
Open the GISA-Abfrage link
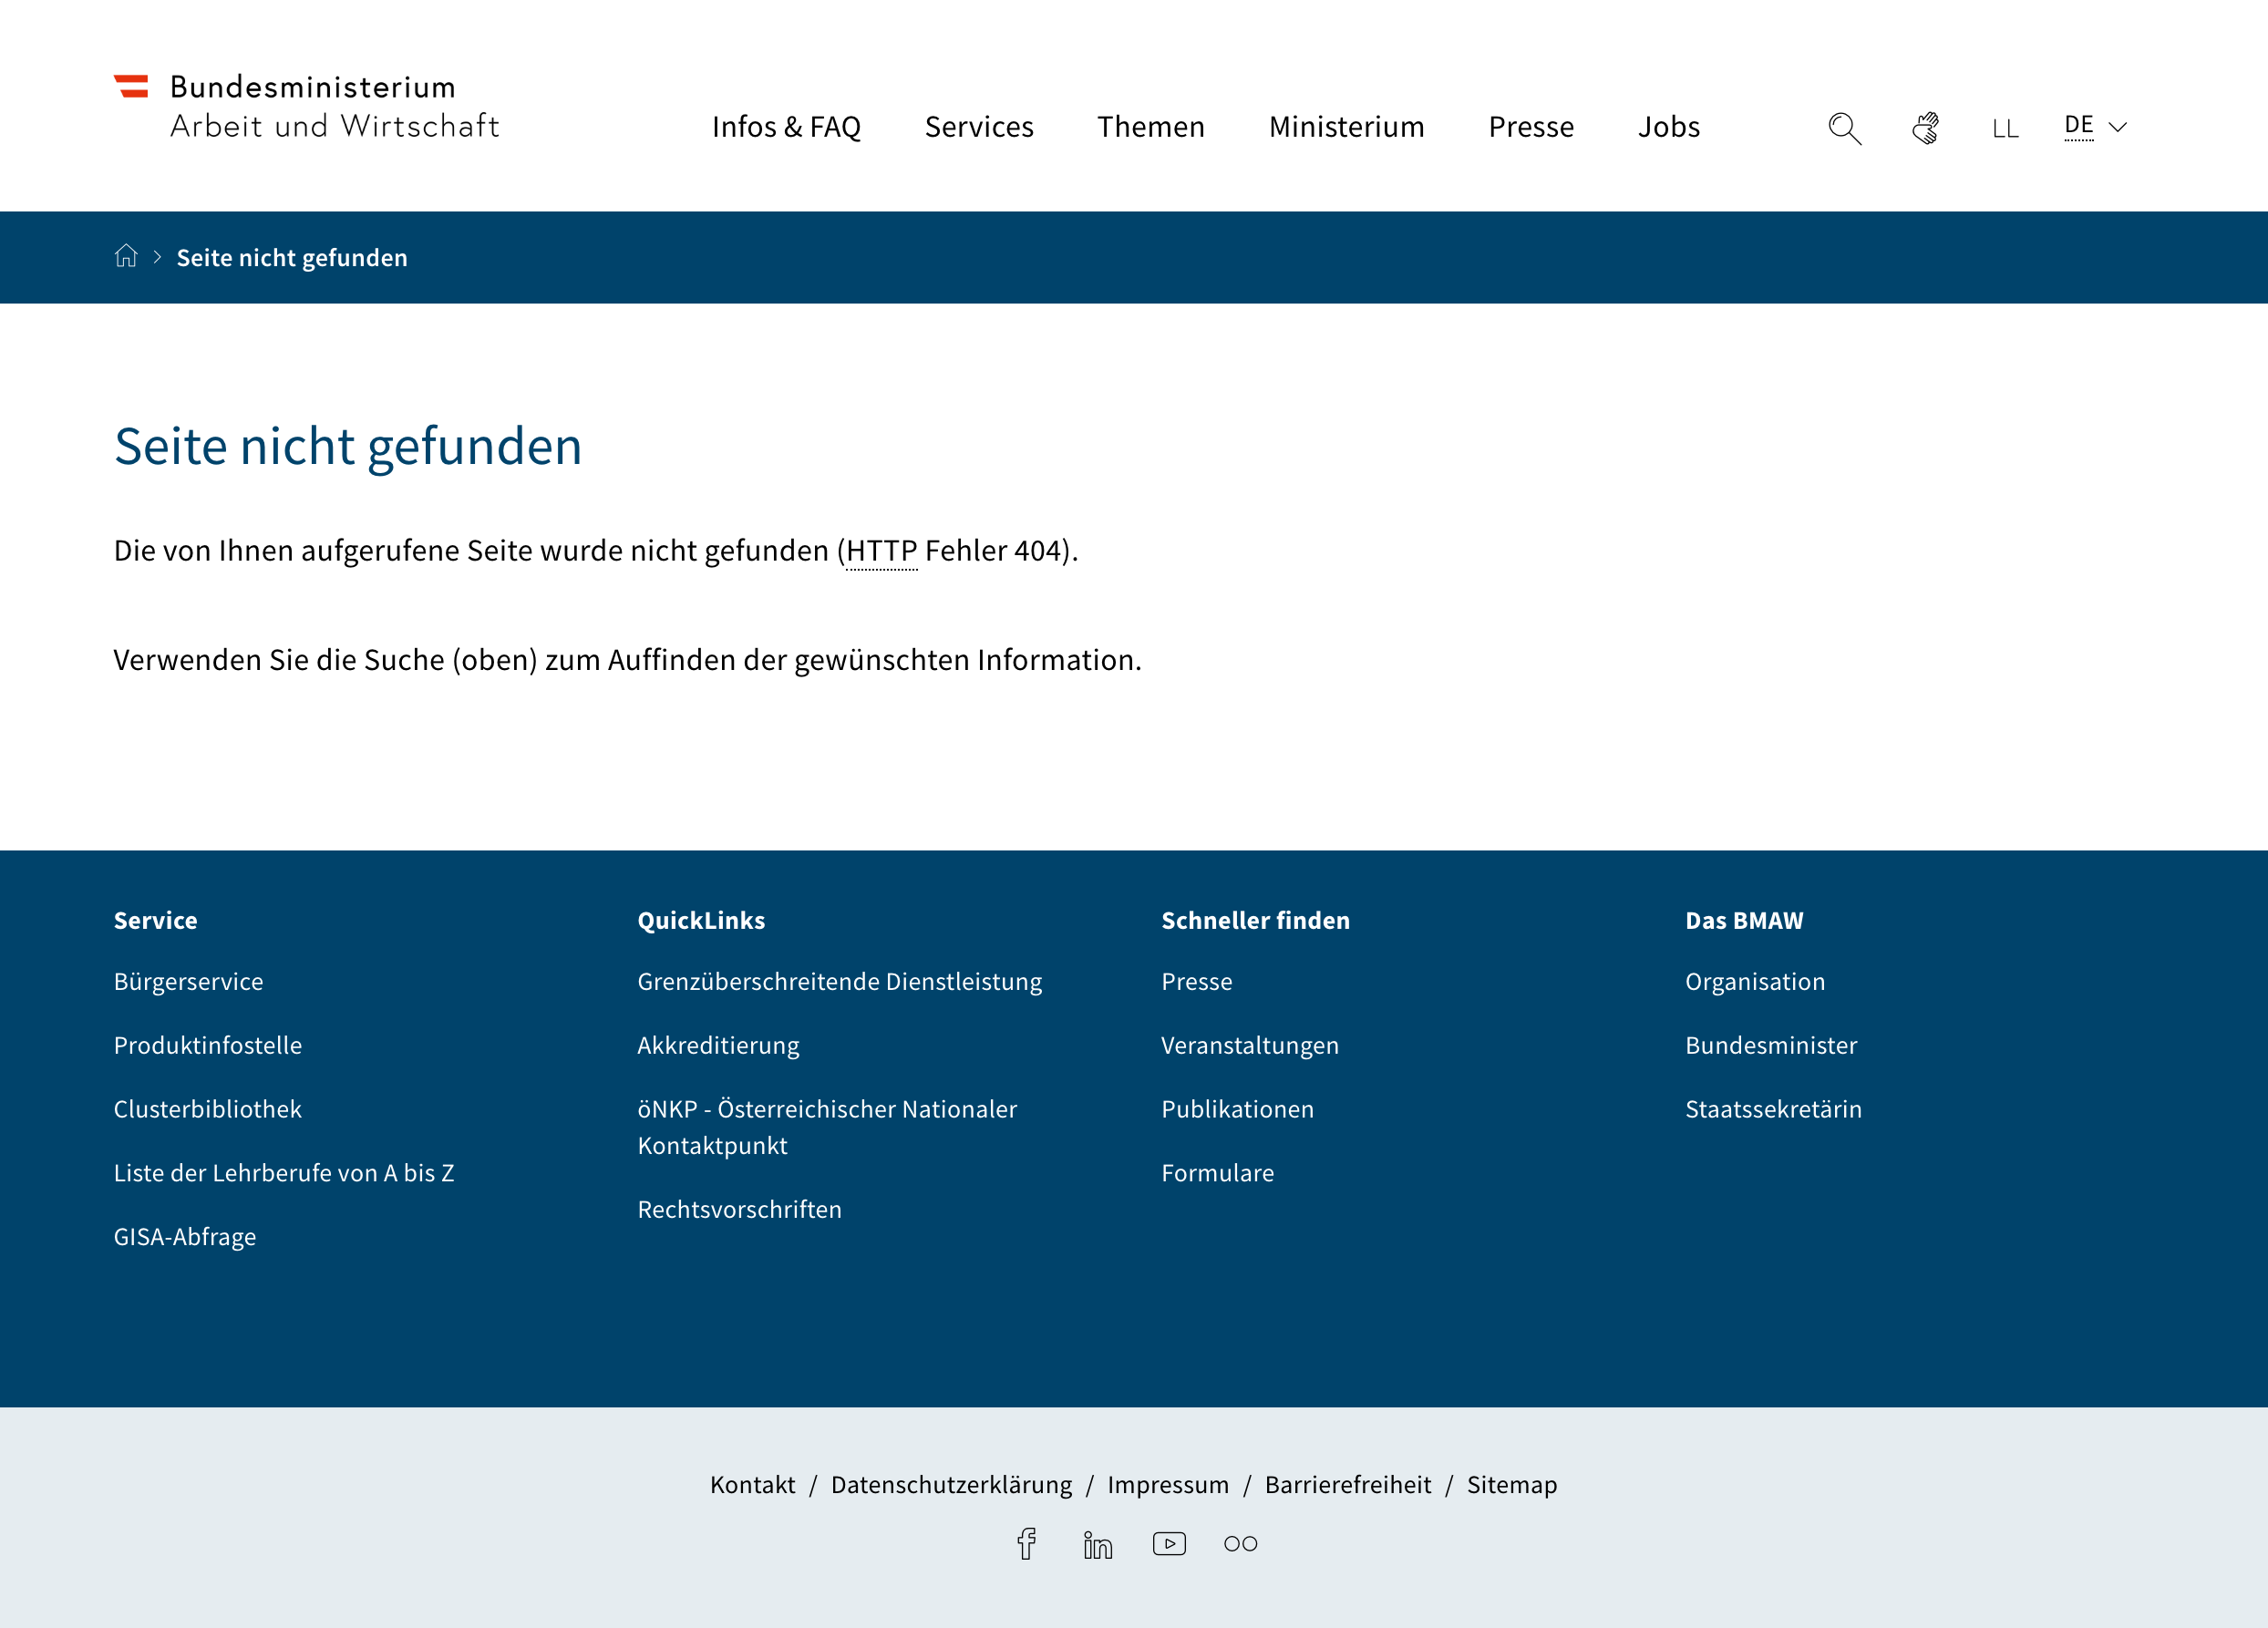pos(185,1237)
